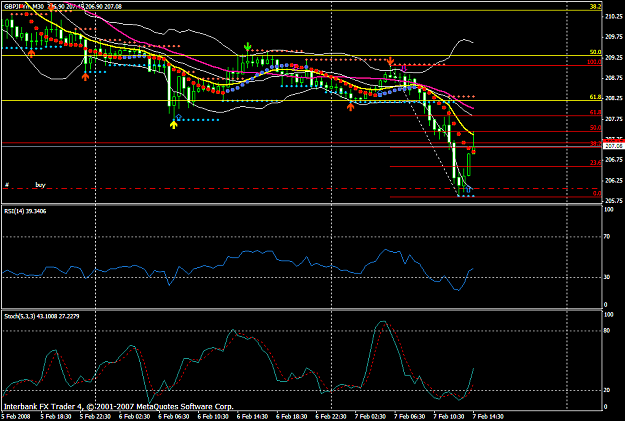Select the 'buy' order label
625x421 pixels.
click(x=40, y=185)
